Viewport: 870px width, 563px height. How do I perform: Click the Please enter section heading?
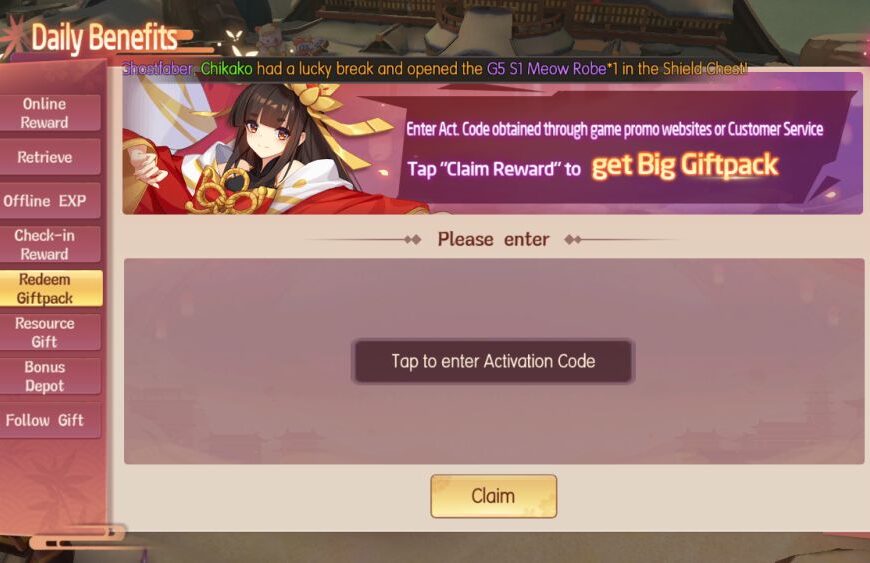coord(493,240)
